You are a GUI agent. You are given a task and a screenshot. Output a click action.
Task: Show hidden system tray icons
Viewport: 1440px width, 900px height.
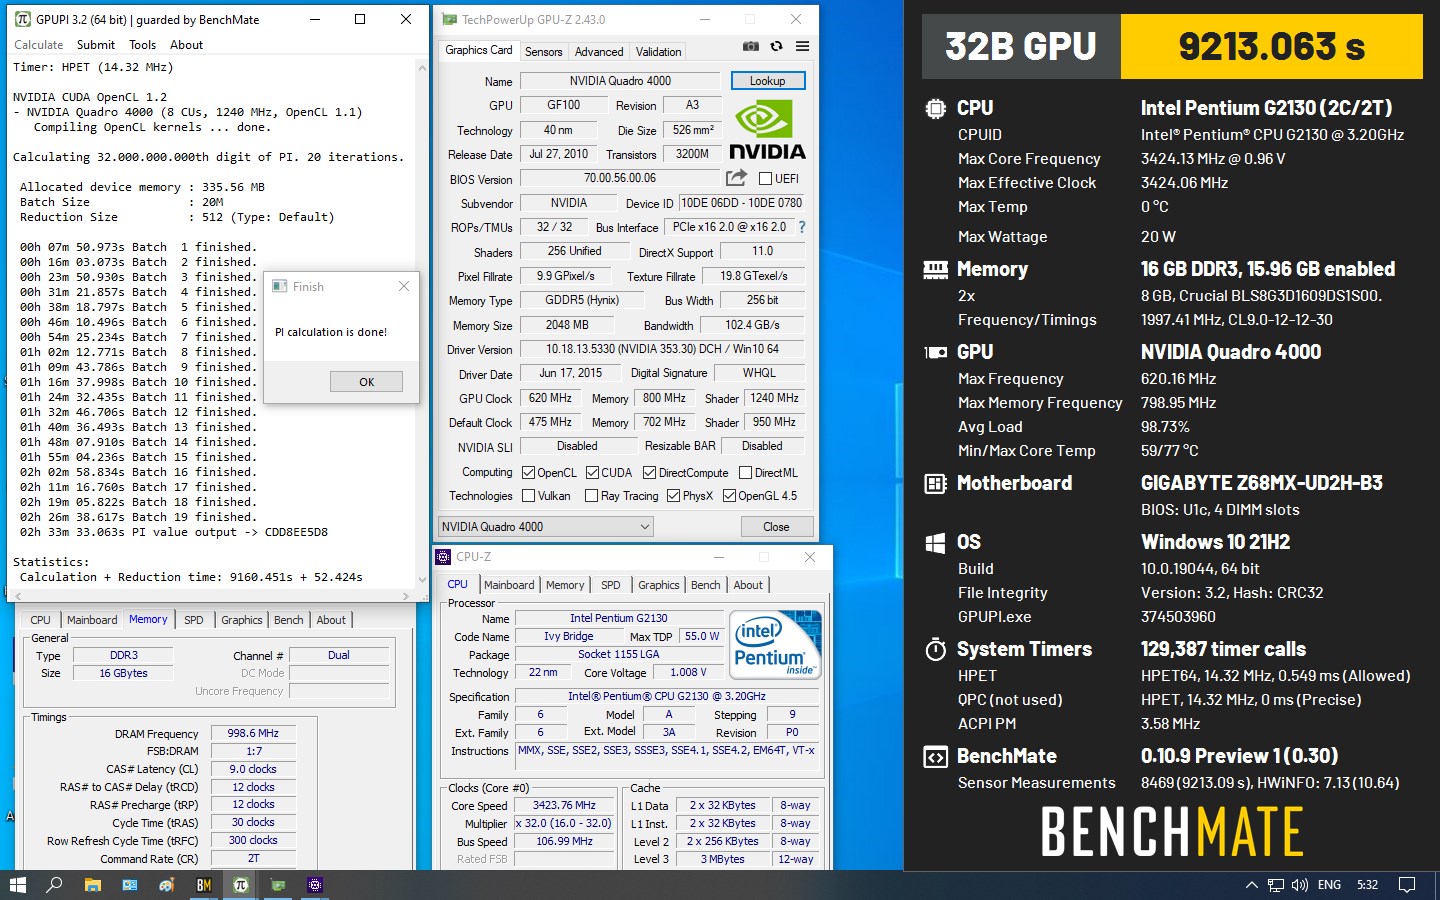pos(1251,885)
